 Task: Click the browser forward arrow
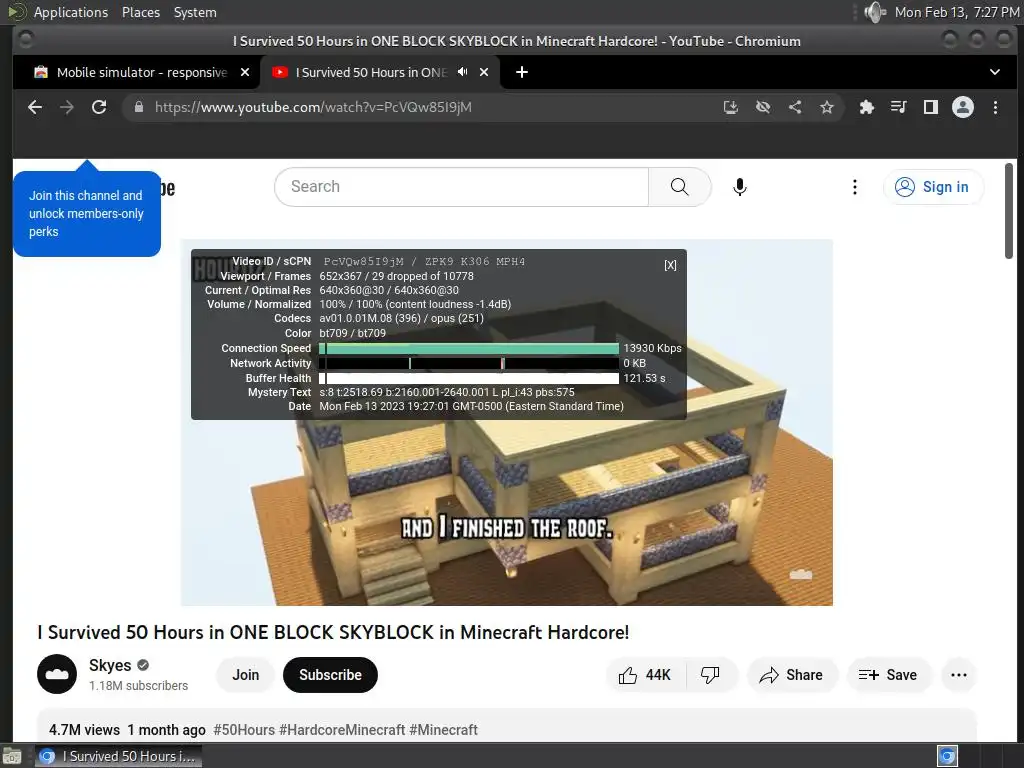[67, 107]
